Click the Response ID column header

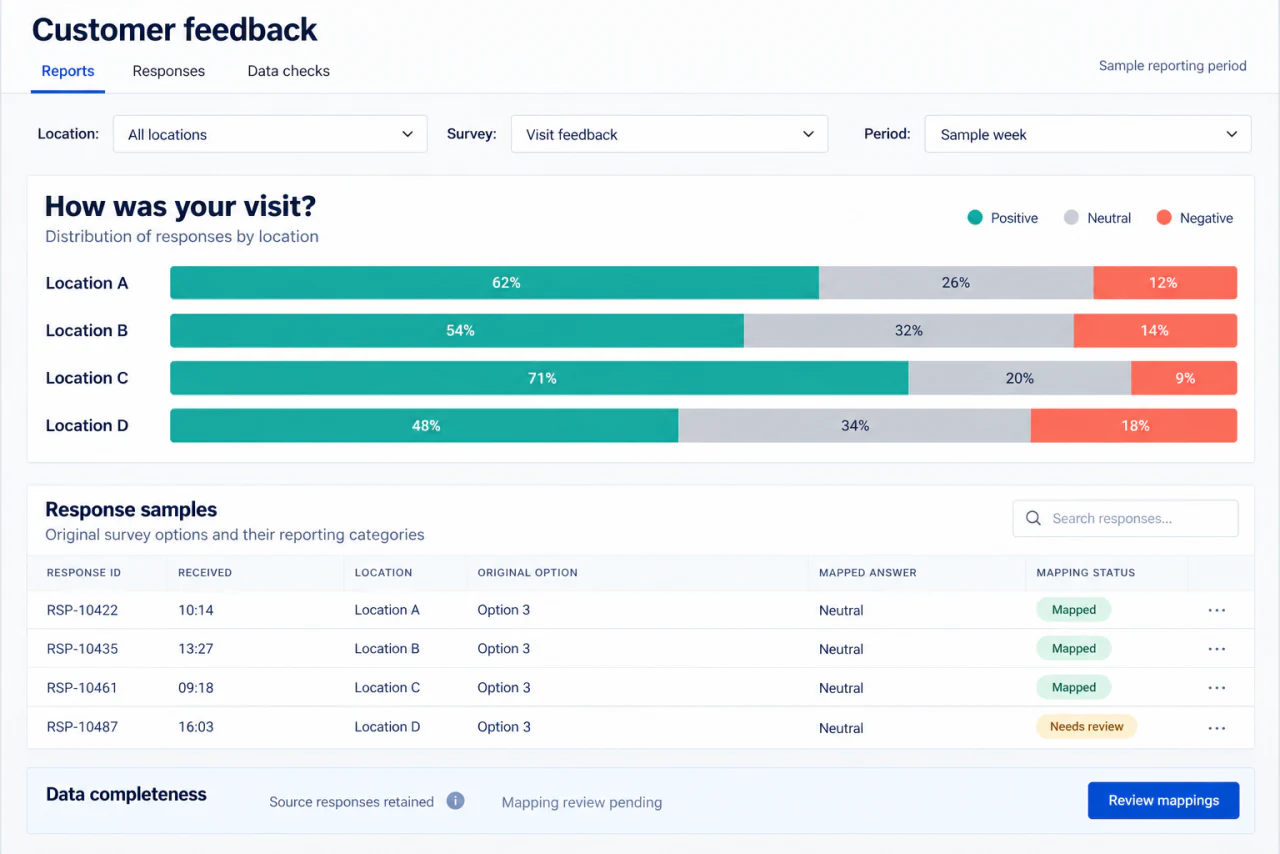click(x=84, y=573)
